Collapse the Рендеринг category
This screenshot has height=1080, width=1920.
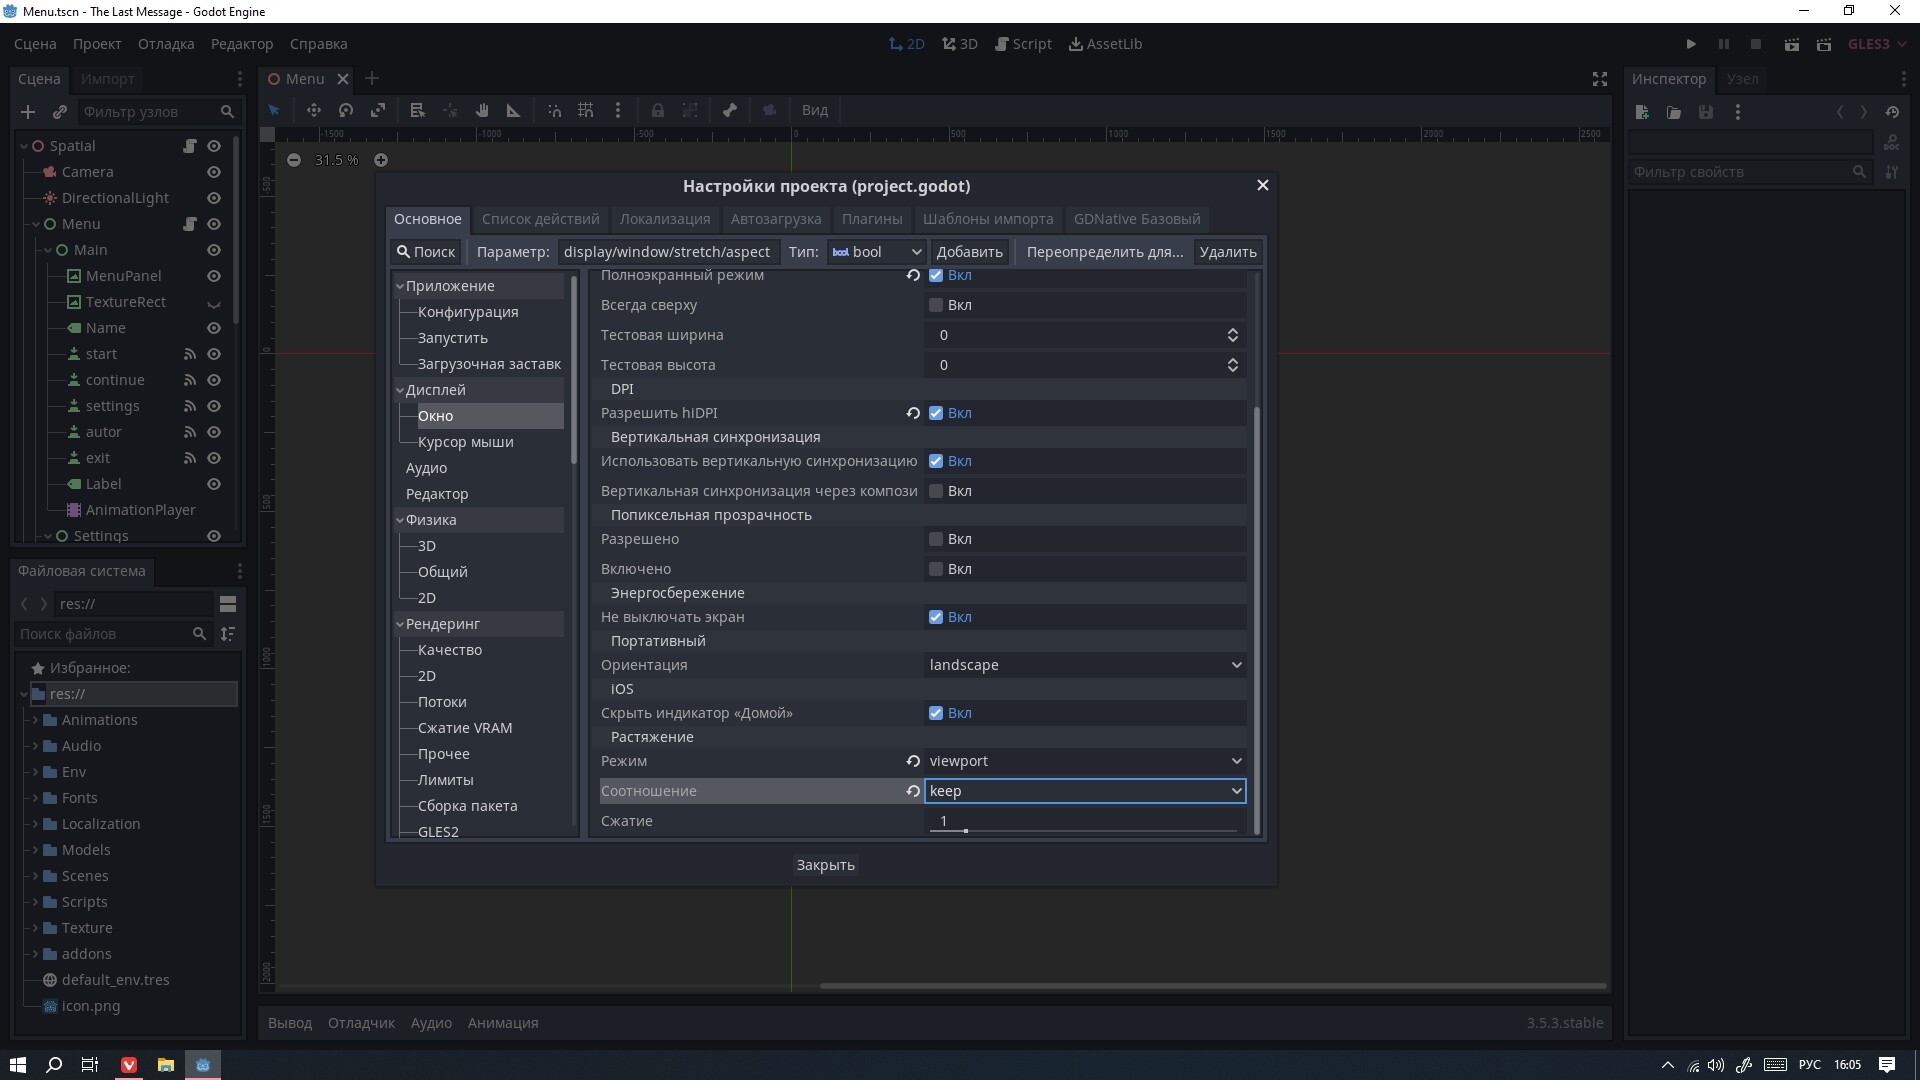coord(400,624)
